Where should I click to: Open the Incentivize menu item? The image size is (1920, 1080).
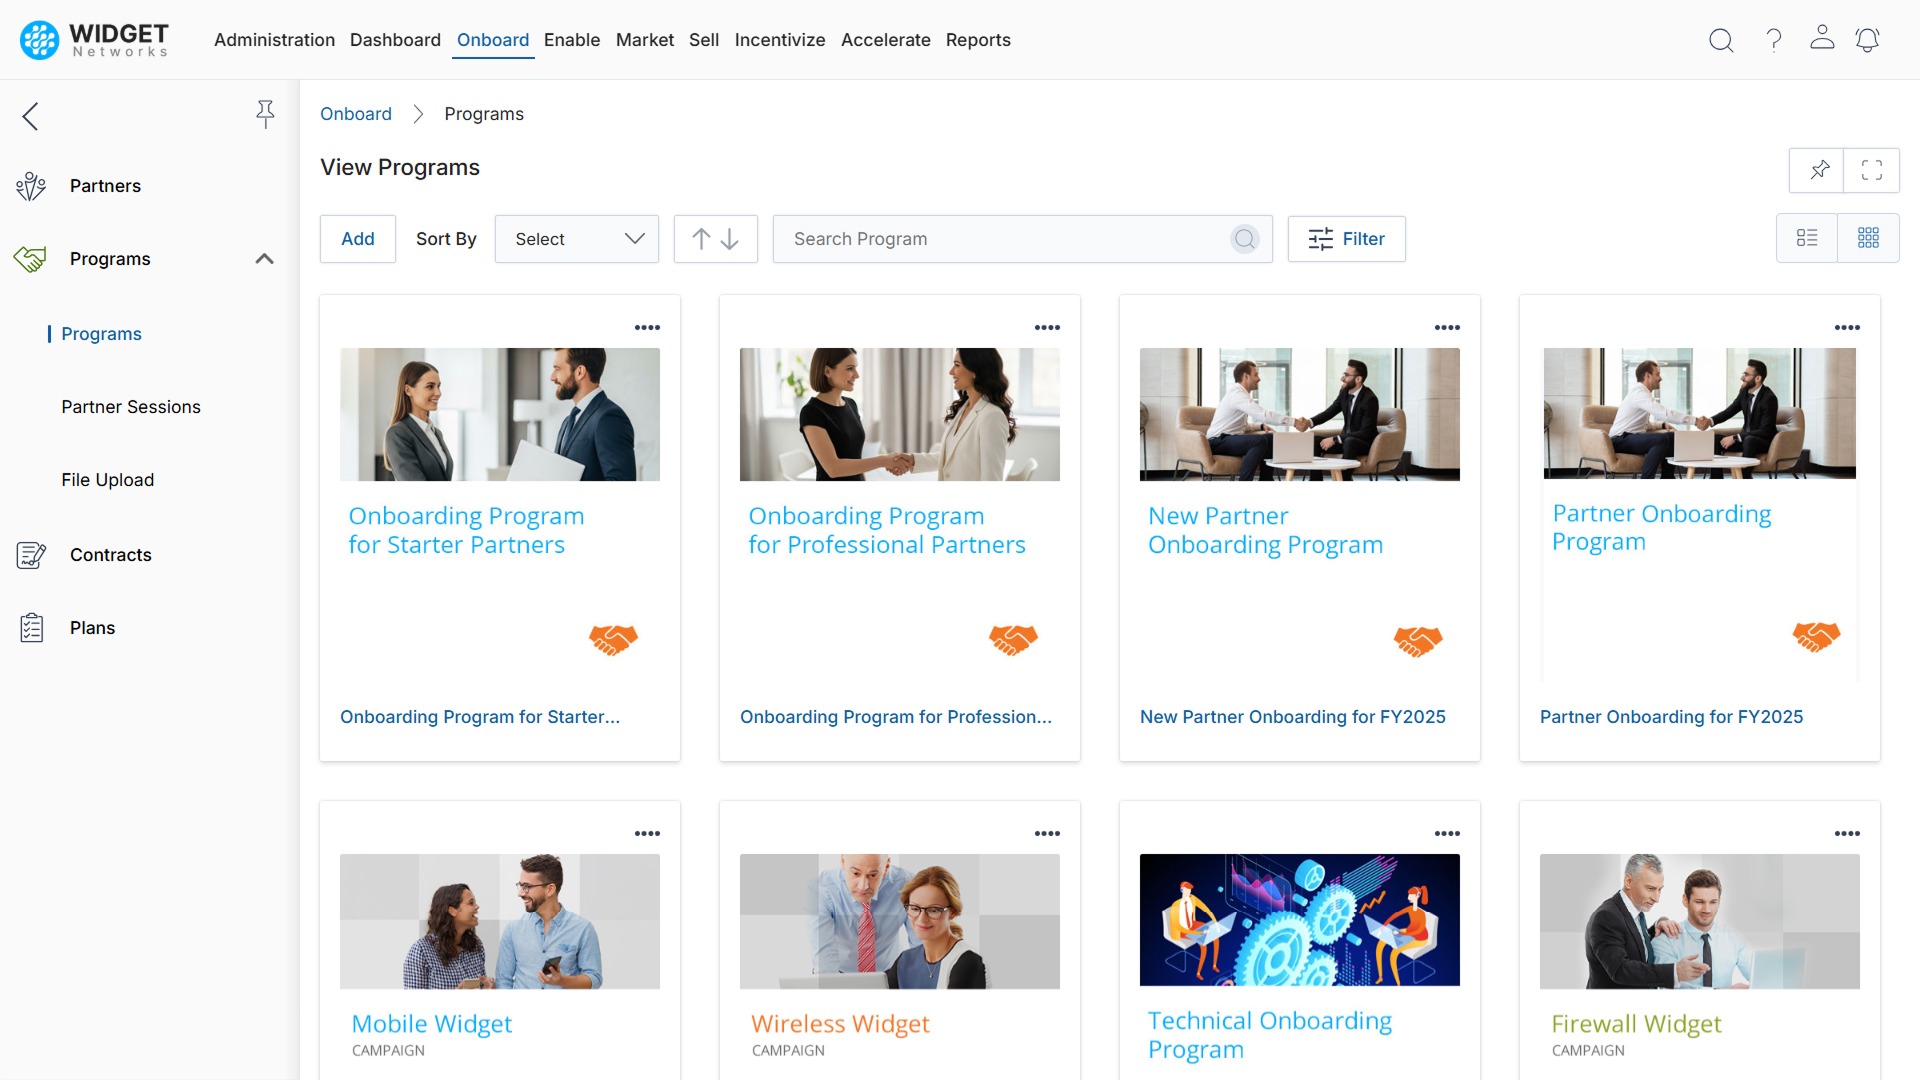(x=780, y=40)
